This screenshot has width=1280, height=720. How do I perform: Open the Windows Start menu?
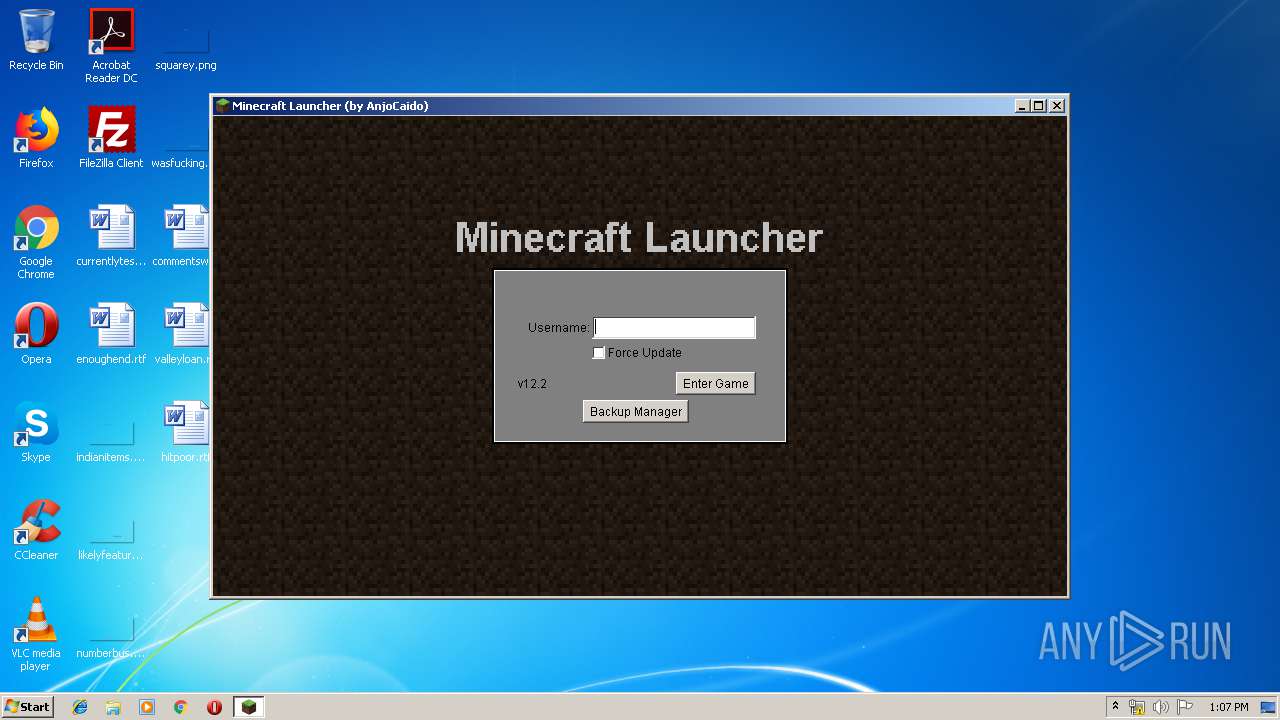click(x=27, y=706)
